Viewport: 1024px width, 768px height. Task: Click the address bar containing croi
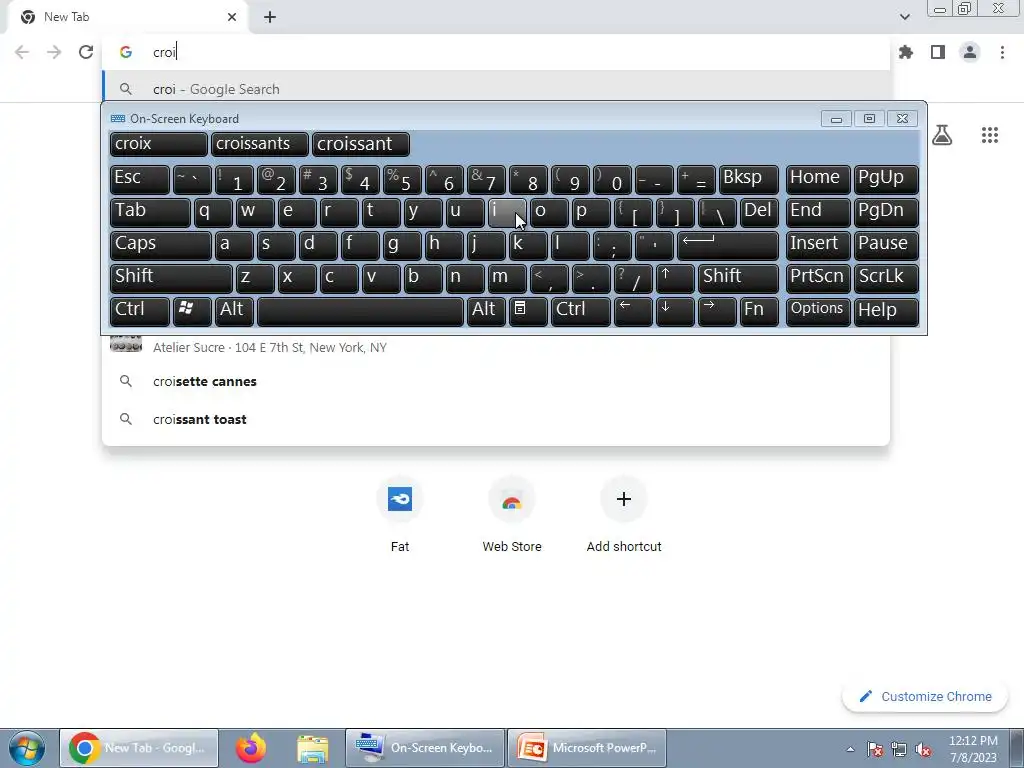tap(496, 52)
